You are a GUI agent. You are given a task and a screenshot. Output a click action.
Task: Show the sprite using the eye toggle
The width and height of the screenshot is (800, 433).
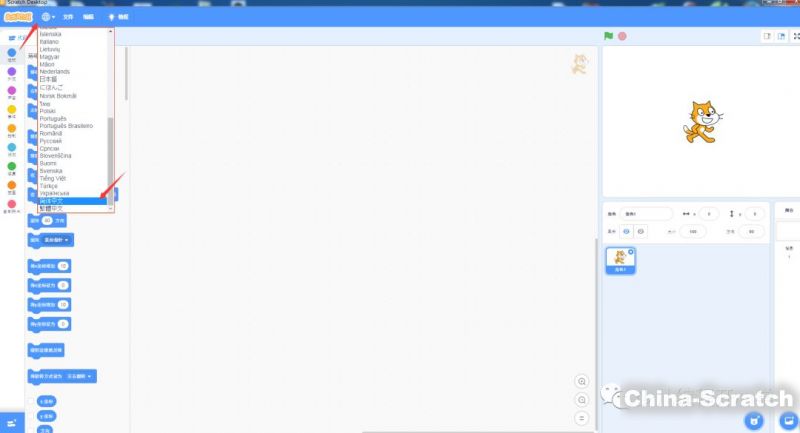pyautogui.click(x=626, y=231)
